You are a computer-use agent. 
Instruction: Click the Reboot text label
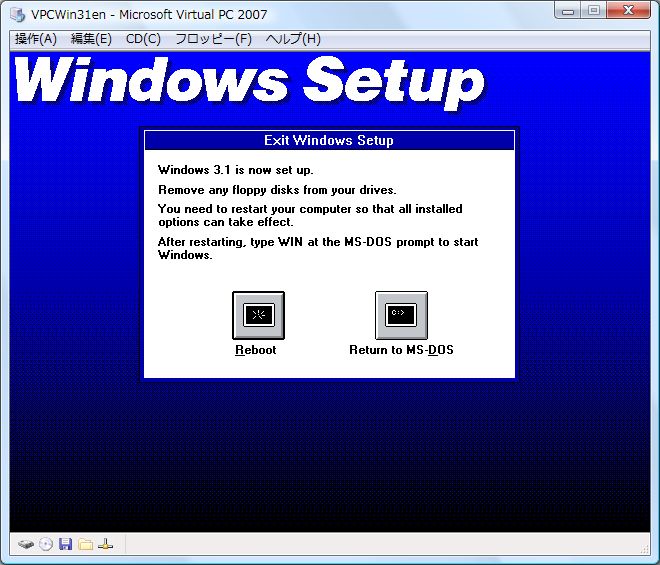pos(256,350)
